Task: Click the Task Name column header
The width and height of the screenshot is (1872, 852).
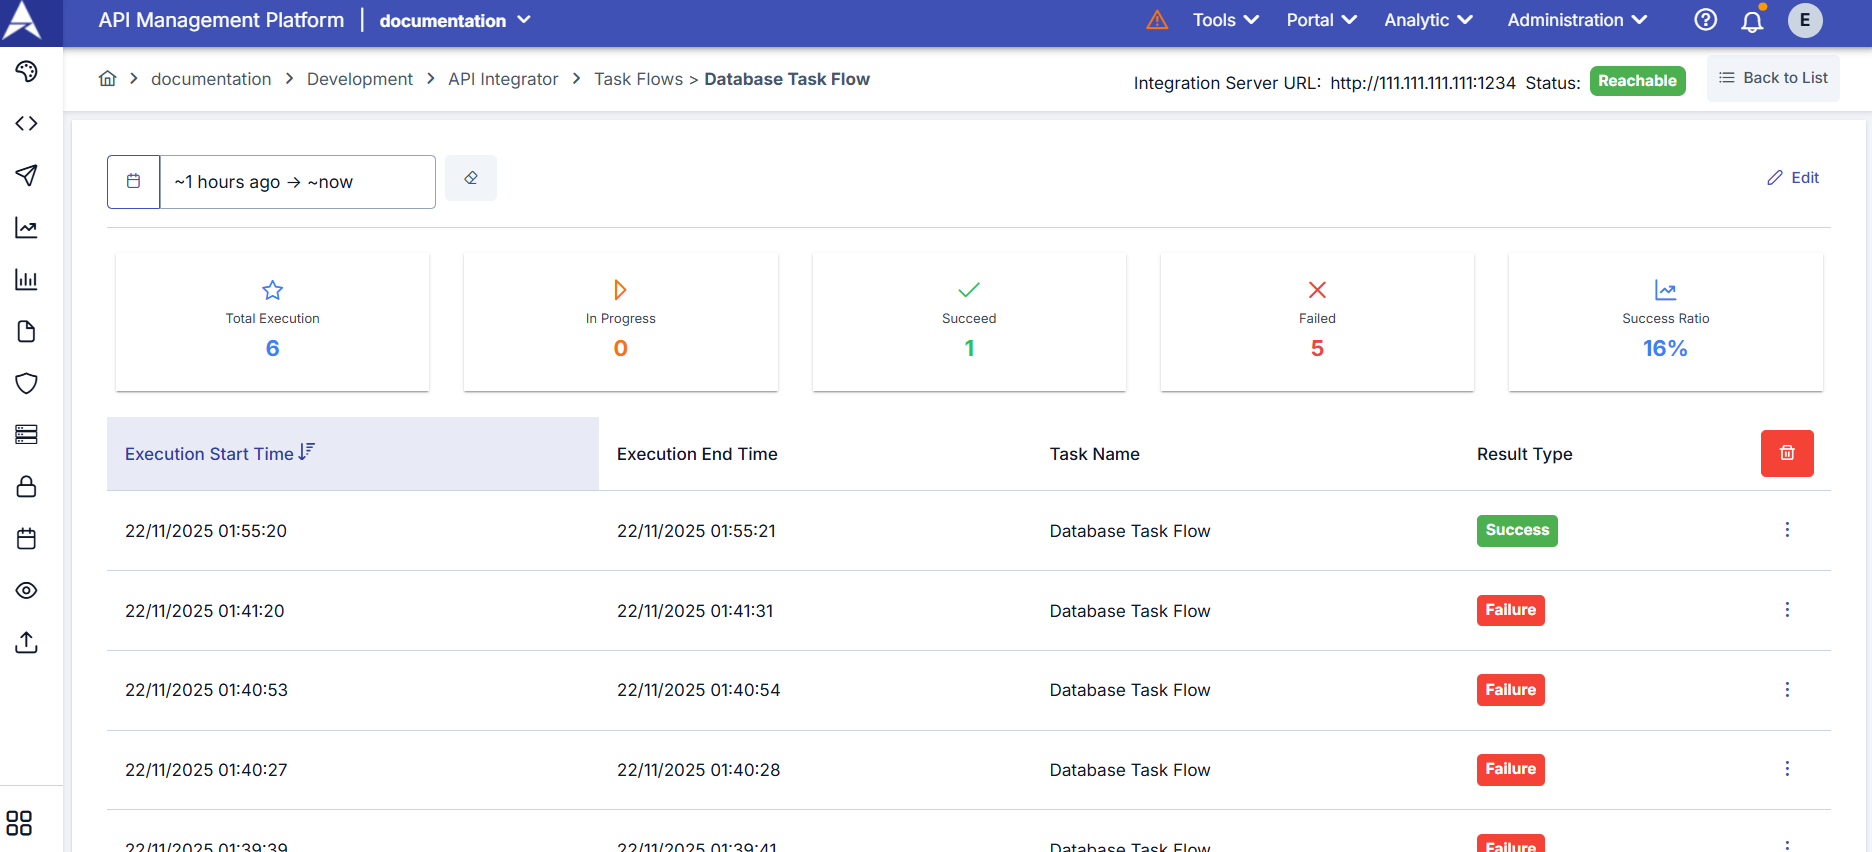Action: (x=1094, y=454)
